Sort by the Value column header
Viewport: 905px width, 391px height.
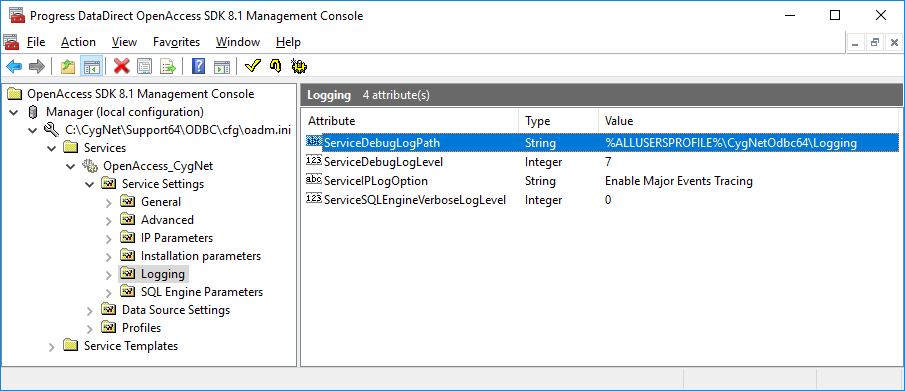749,121
